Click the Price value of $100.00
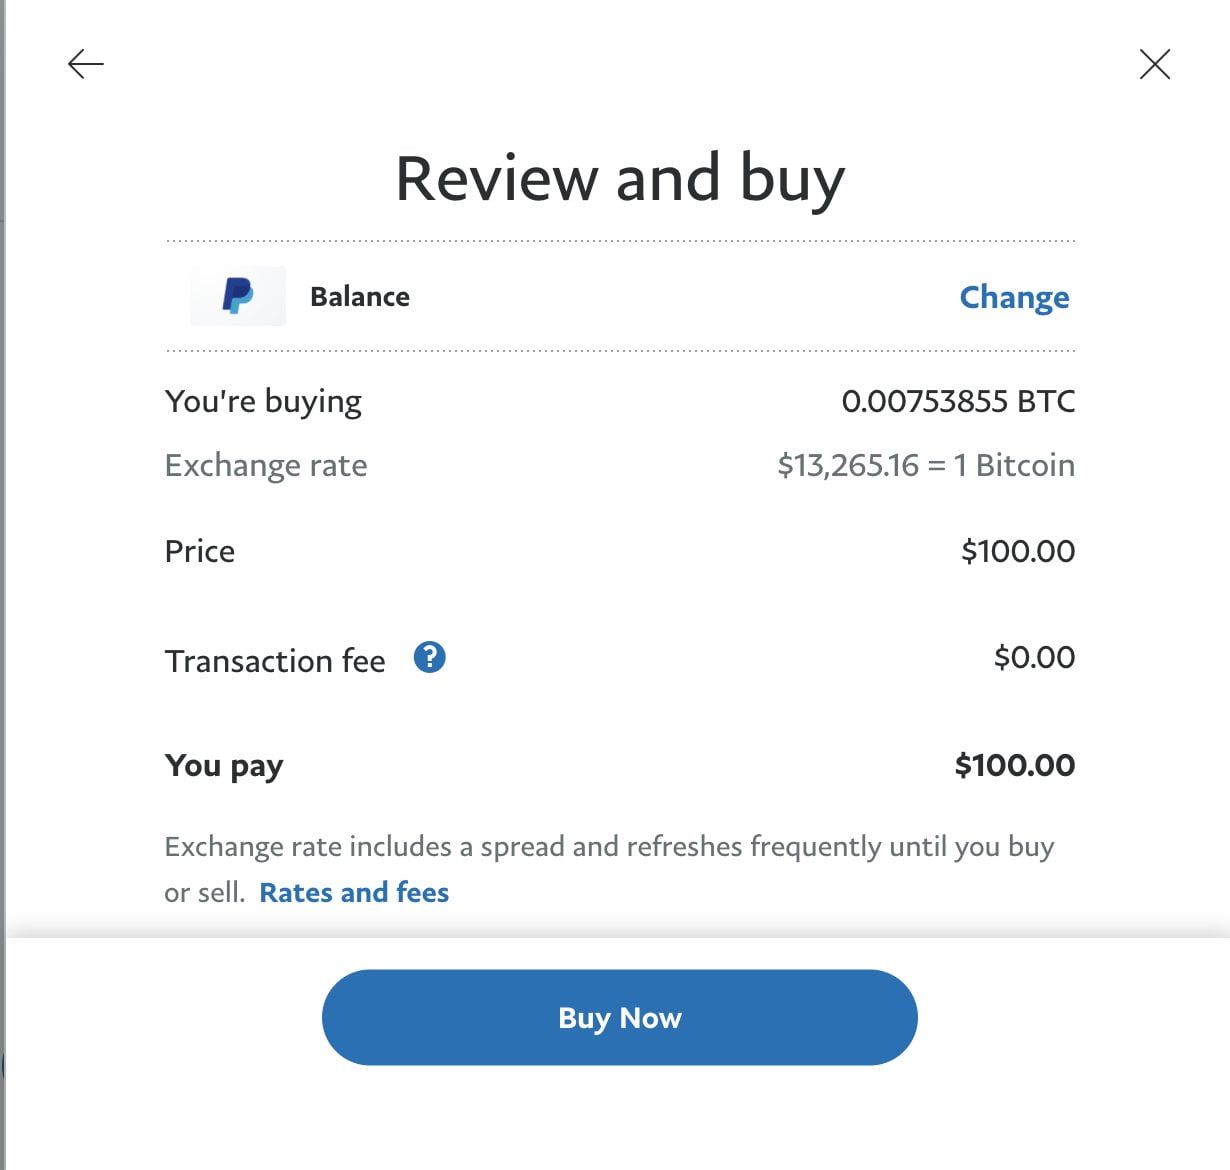 tap(1017, 551)
